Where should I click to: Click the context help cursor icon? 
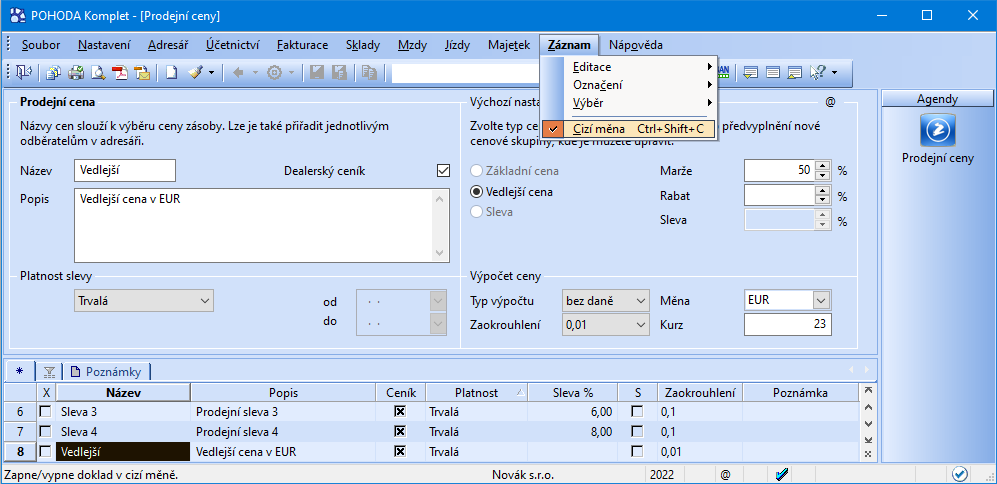coord(817,72)
